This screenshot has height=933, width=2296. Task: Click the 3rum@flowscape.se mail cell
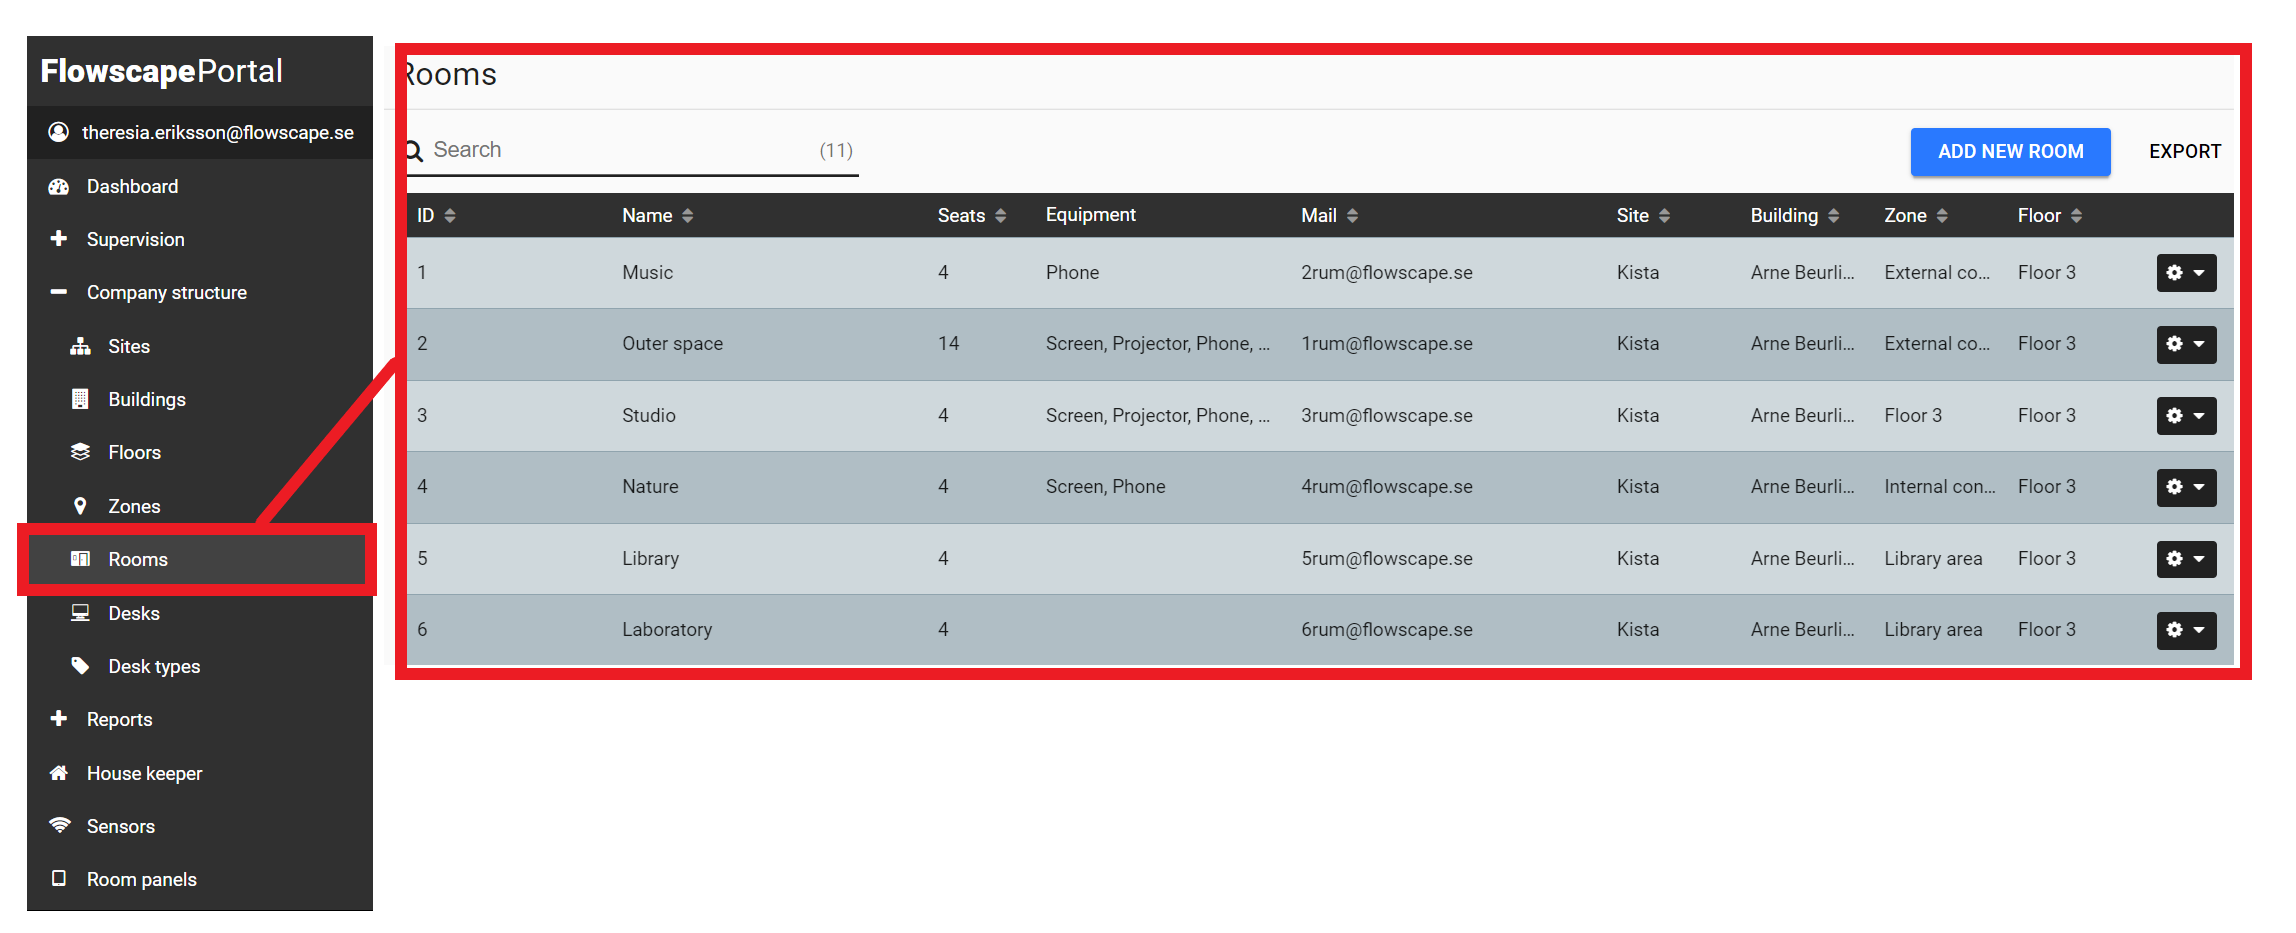pyautogui.click(x=1386, y=415)
